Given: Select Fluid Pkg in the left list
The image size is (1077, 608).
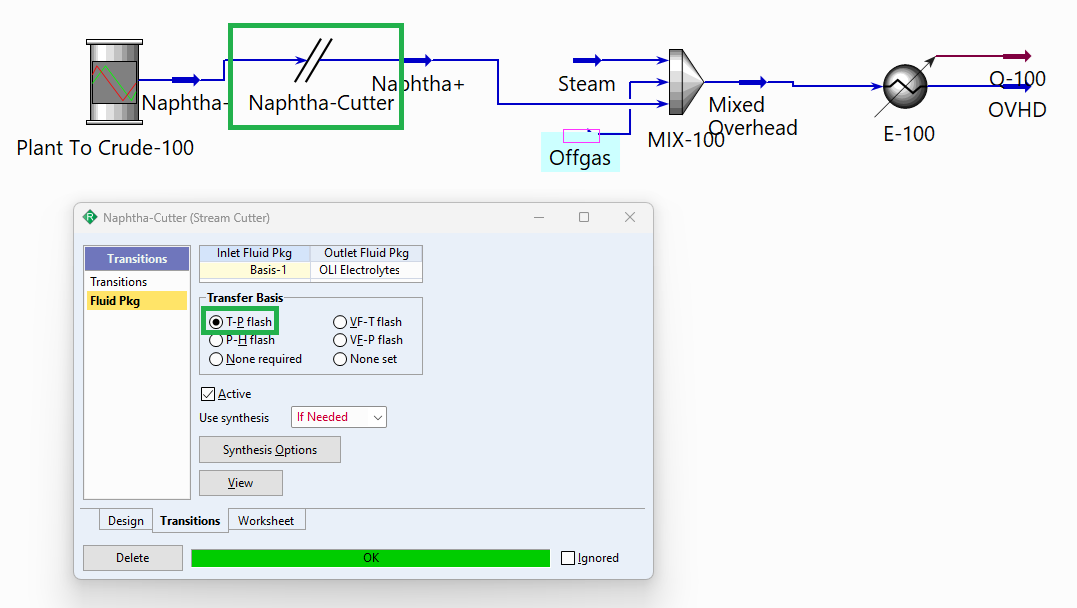Looking at the screenshot, I should tap(137, 301).
